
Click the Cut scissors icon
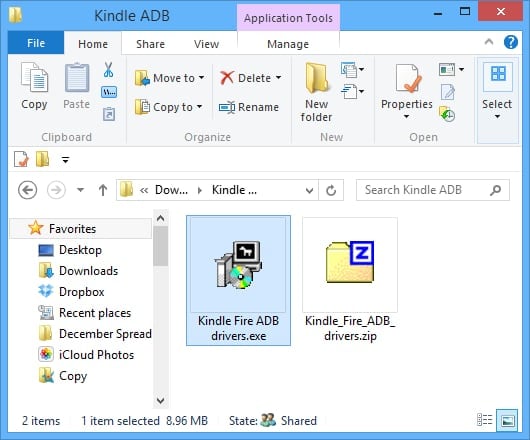point(108,69)
